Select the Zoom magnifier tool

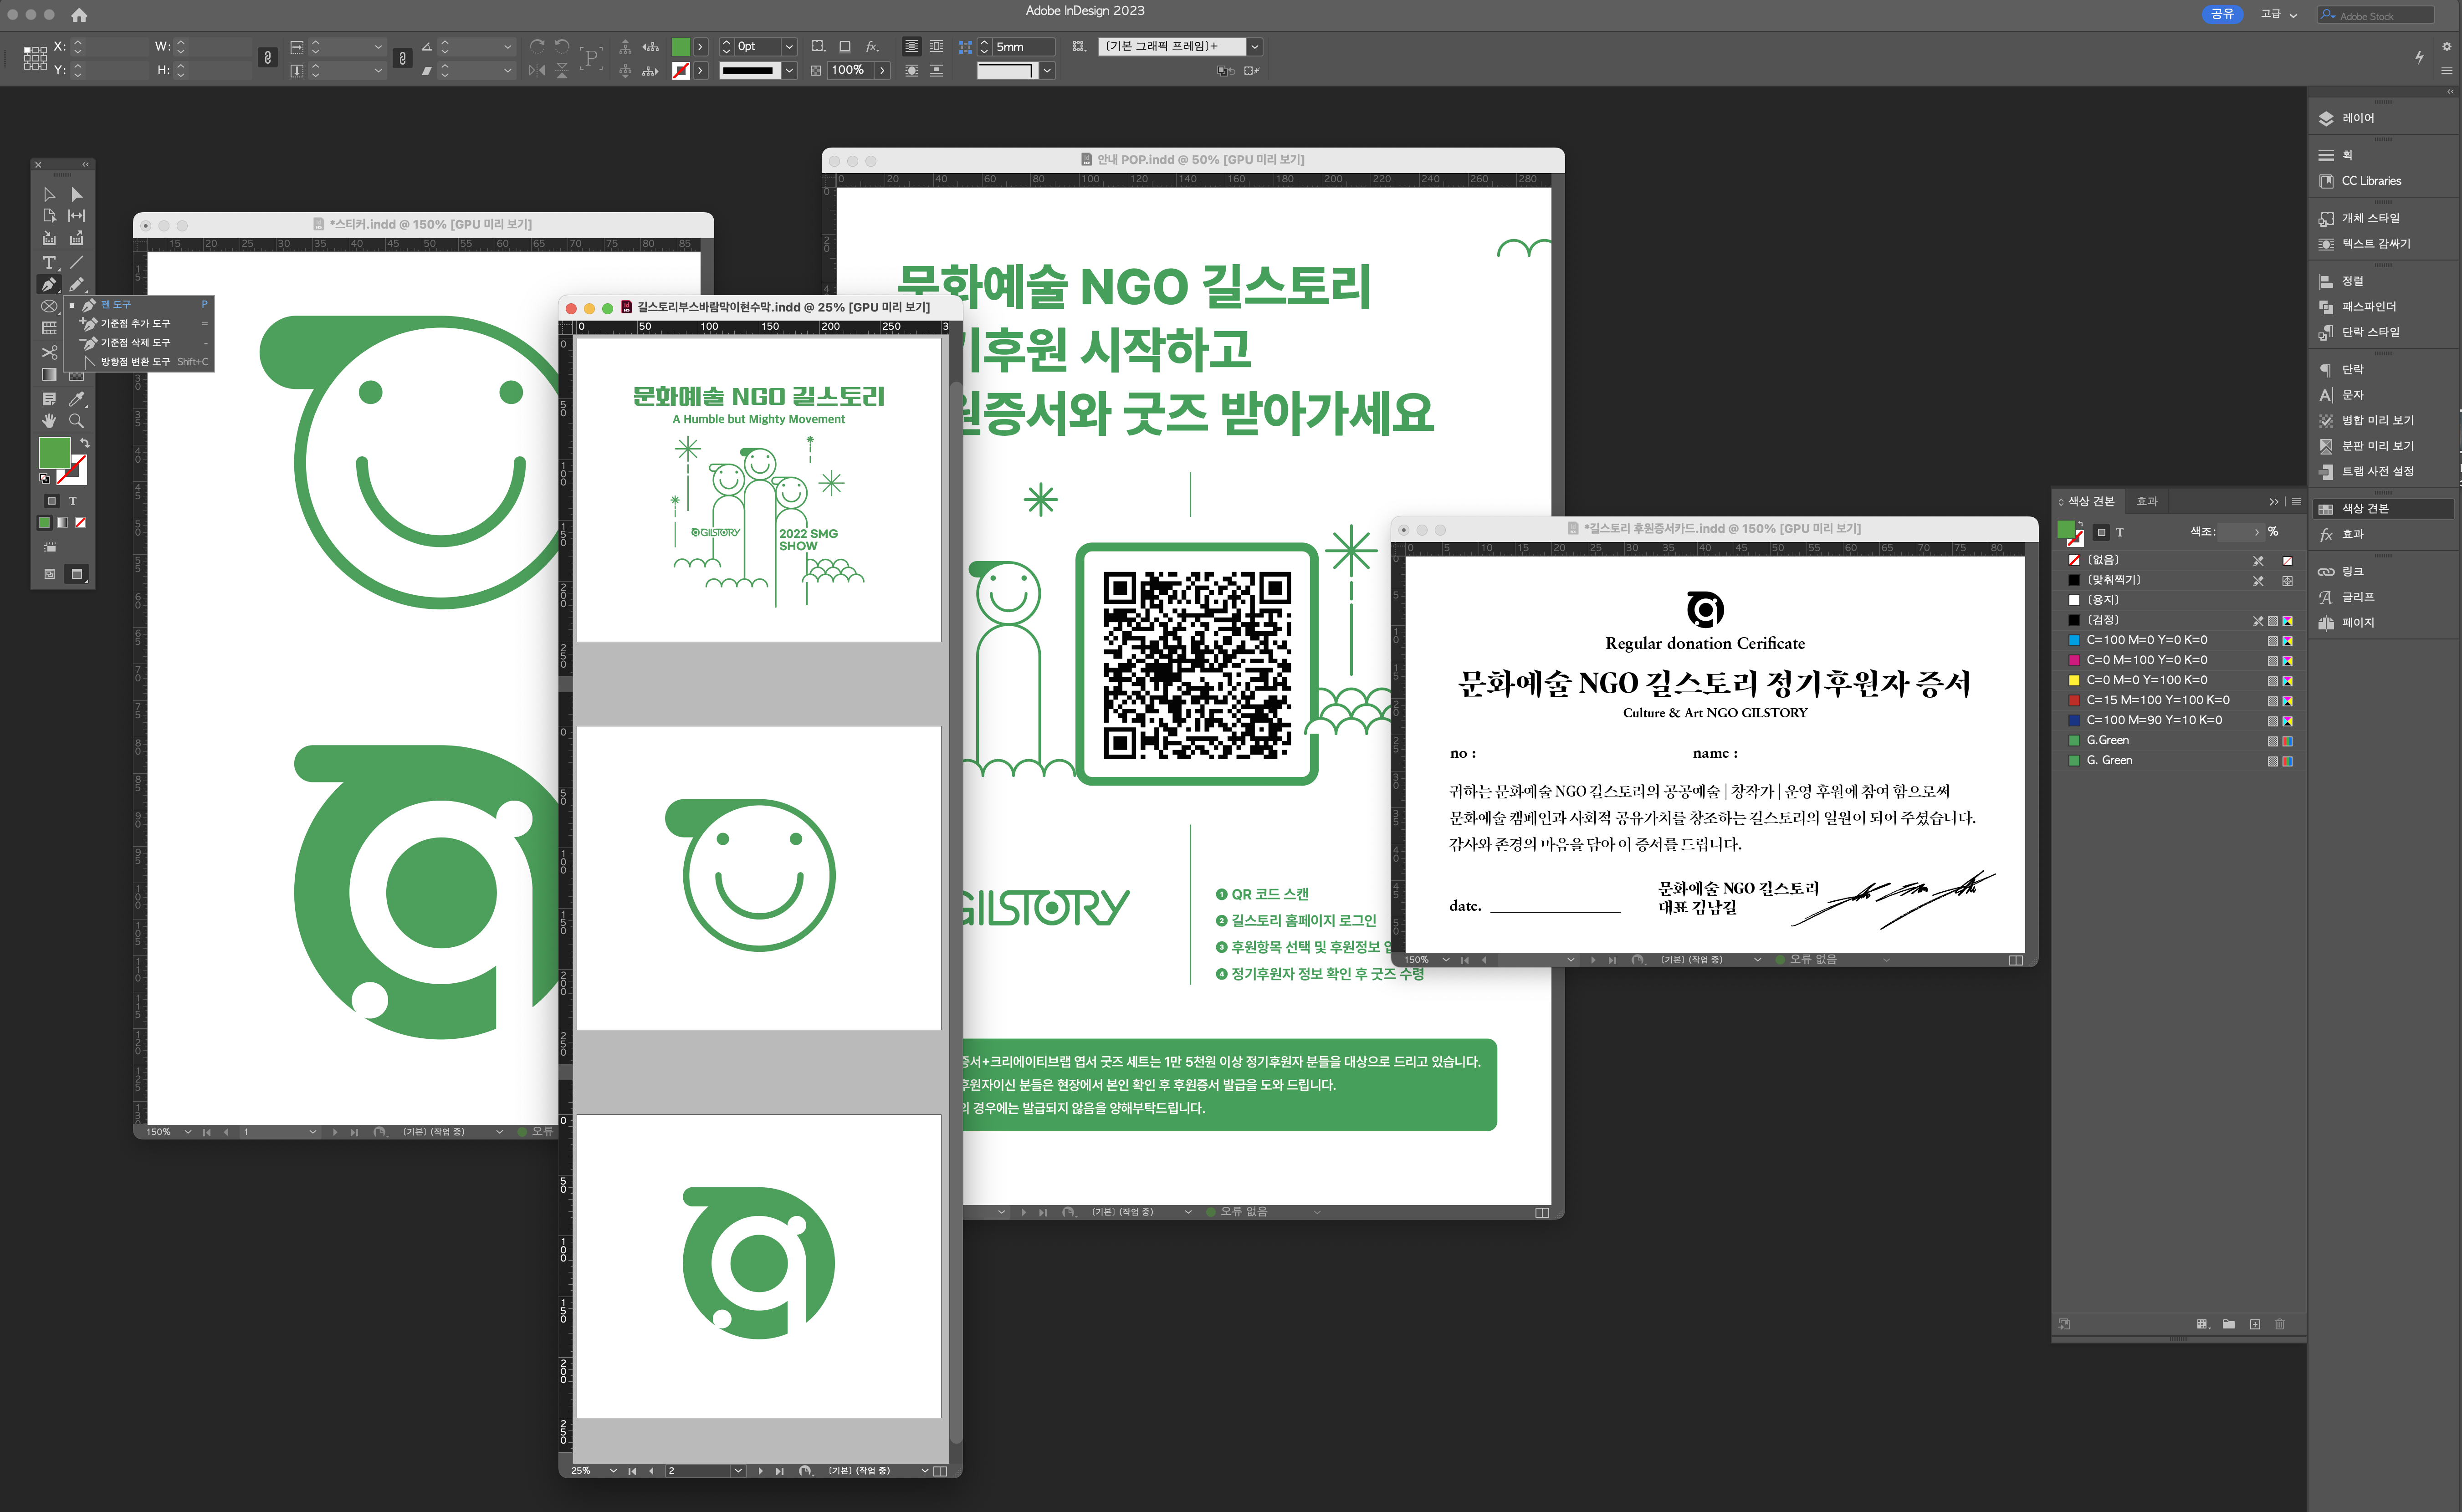[77, 421]
